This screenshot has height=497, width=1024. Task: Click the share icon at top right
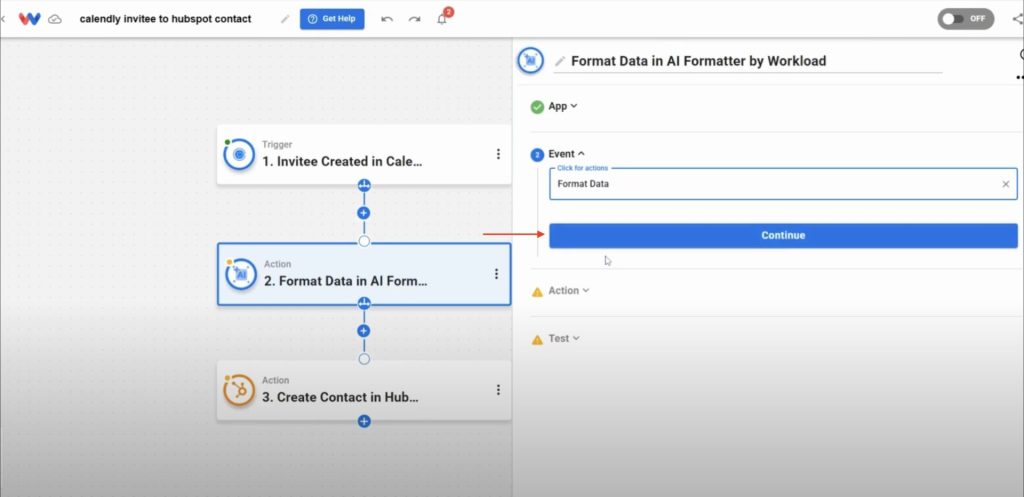tap(1018, 18)
